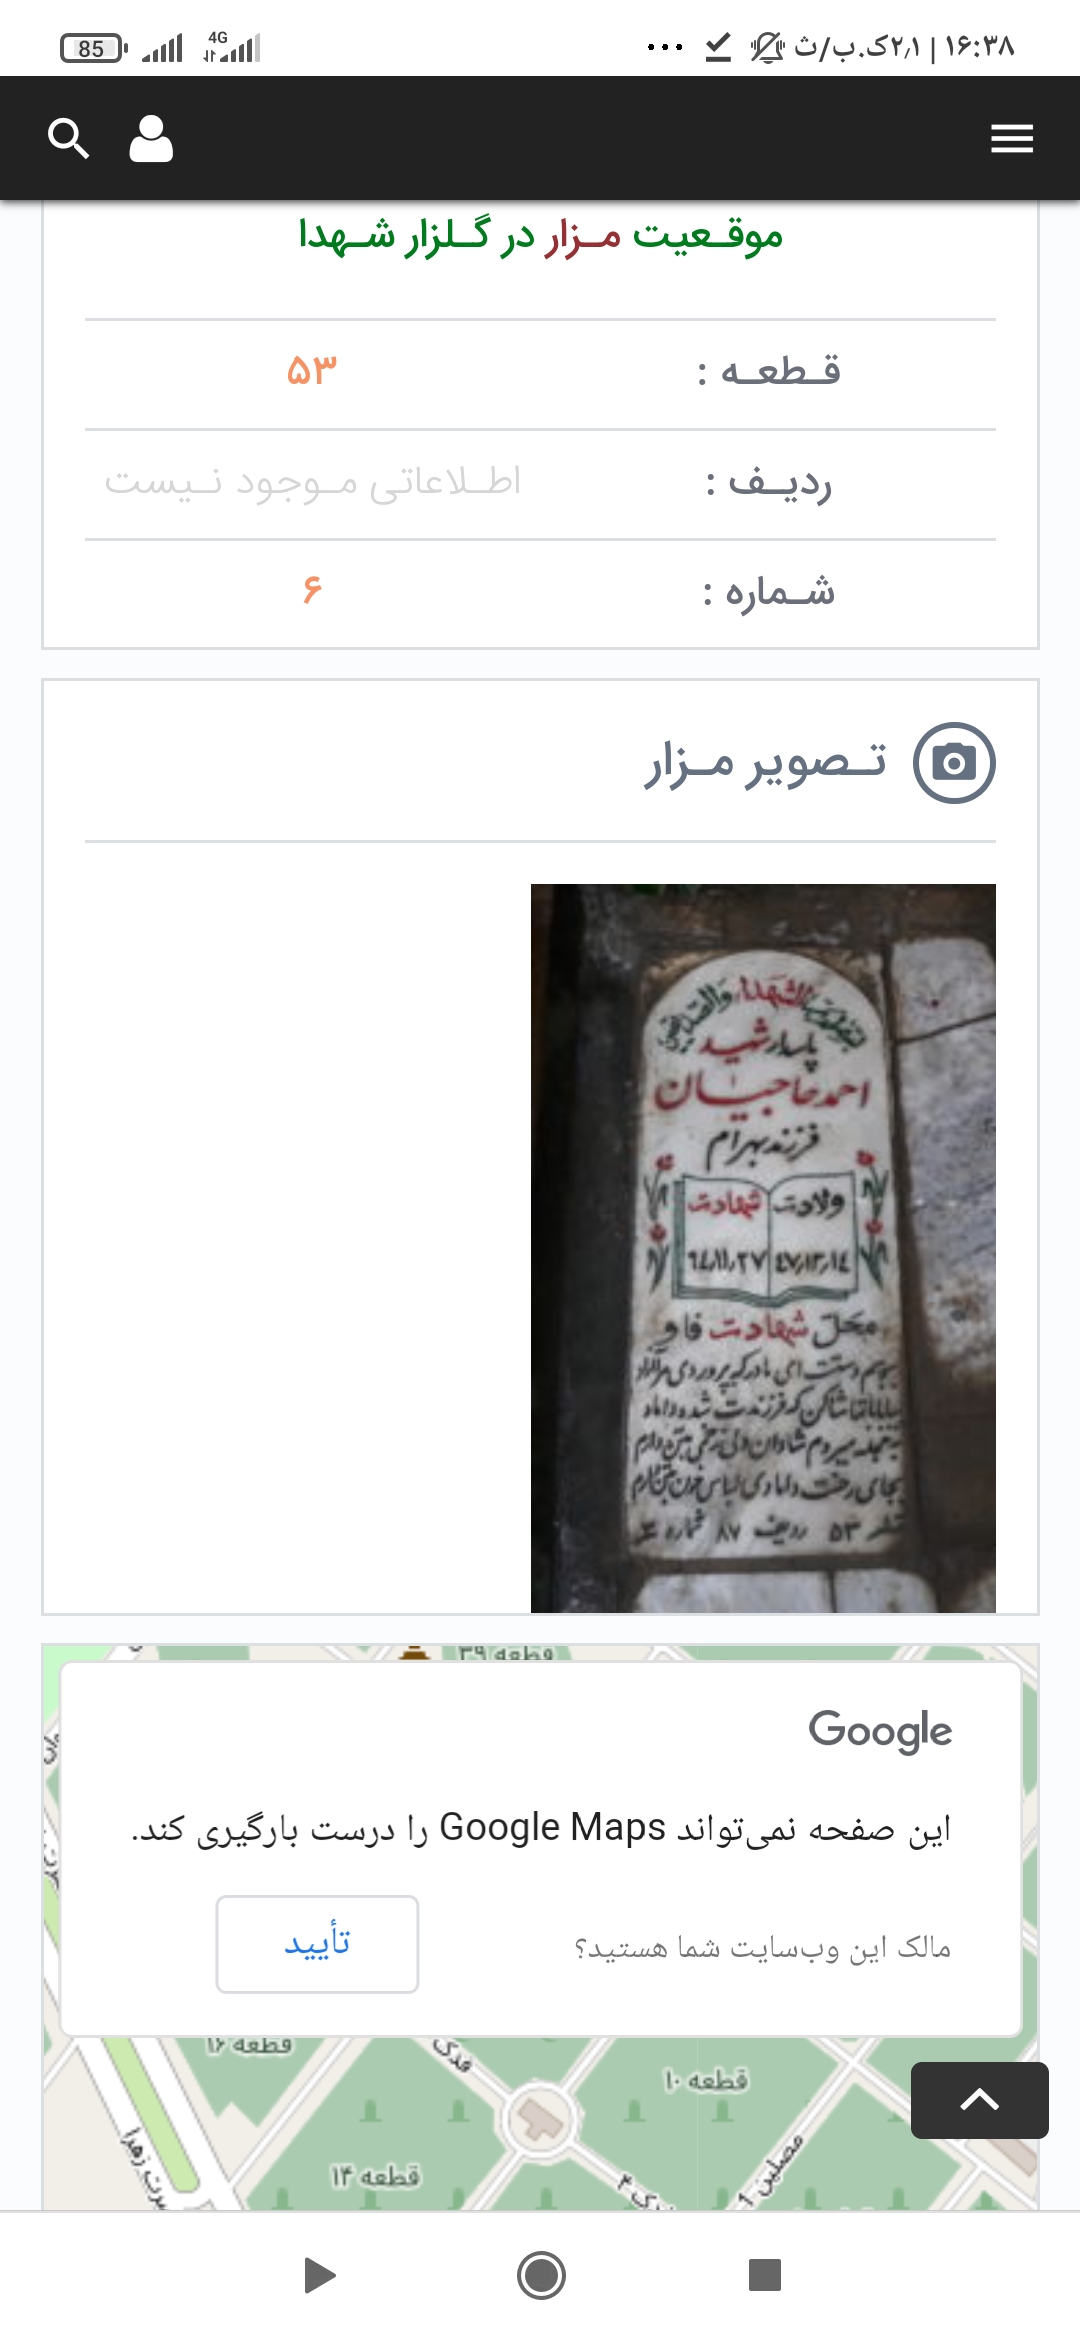1080x2340 pixels.
Task: Tap the قطعه ۱۳ label on the map
Action: tap(375, 2176)
